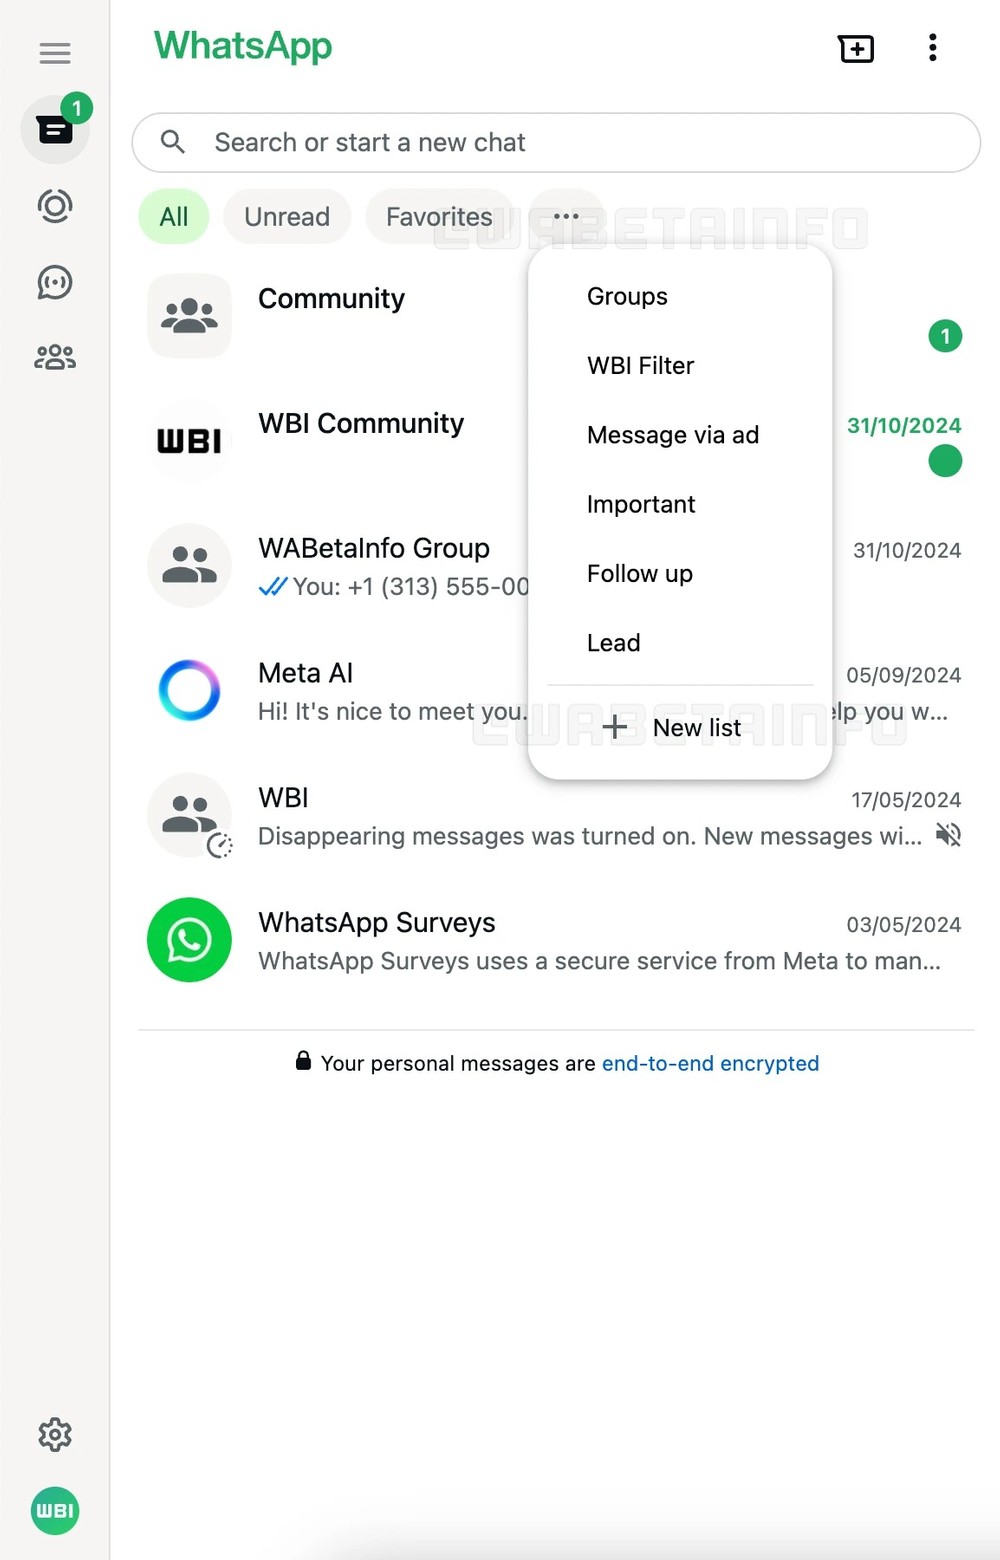Viewport: 1000px width, 1560px height.
Task: Click the WhatsApp Surveys green logo avatar
Action: click(189, 940)
